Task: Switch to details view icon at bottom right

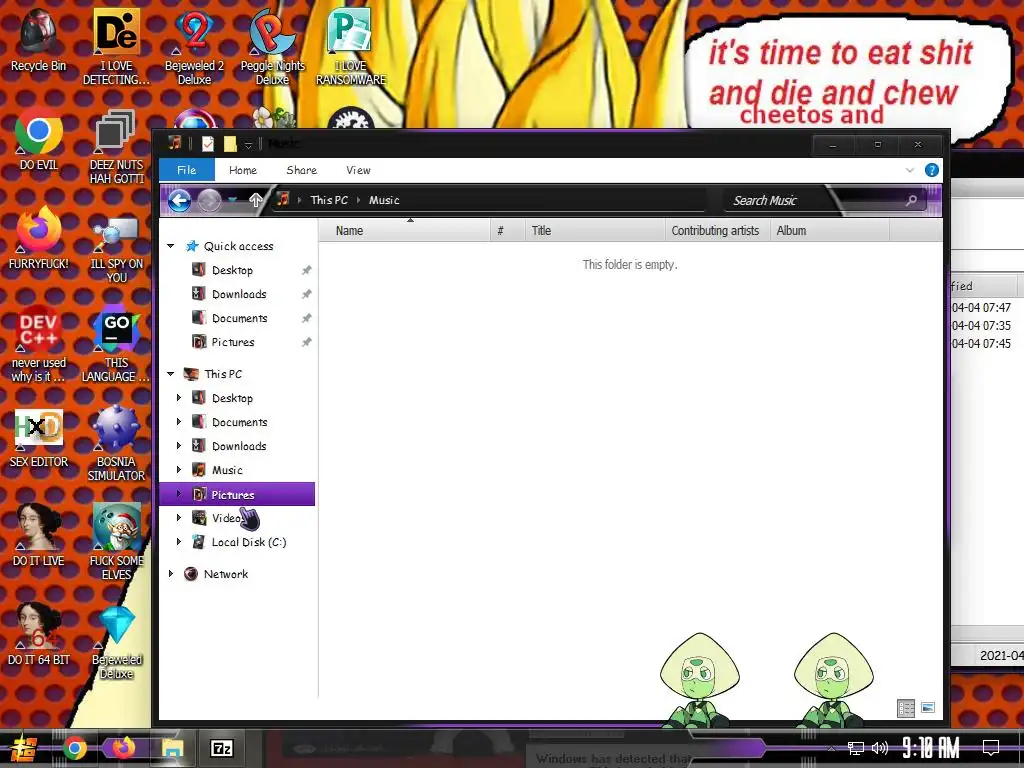Action: (906, 708)
